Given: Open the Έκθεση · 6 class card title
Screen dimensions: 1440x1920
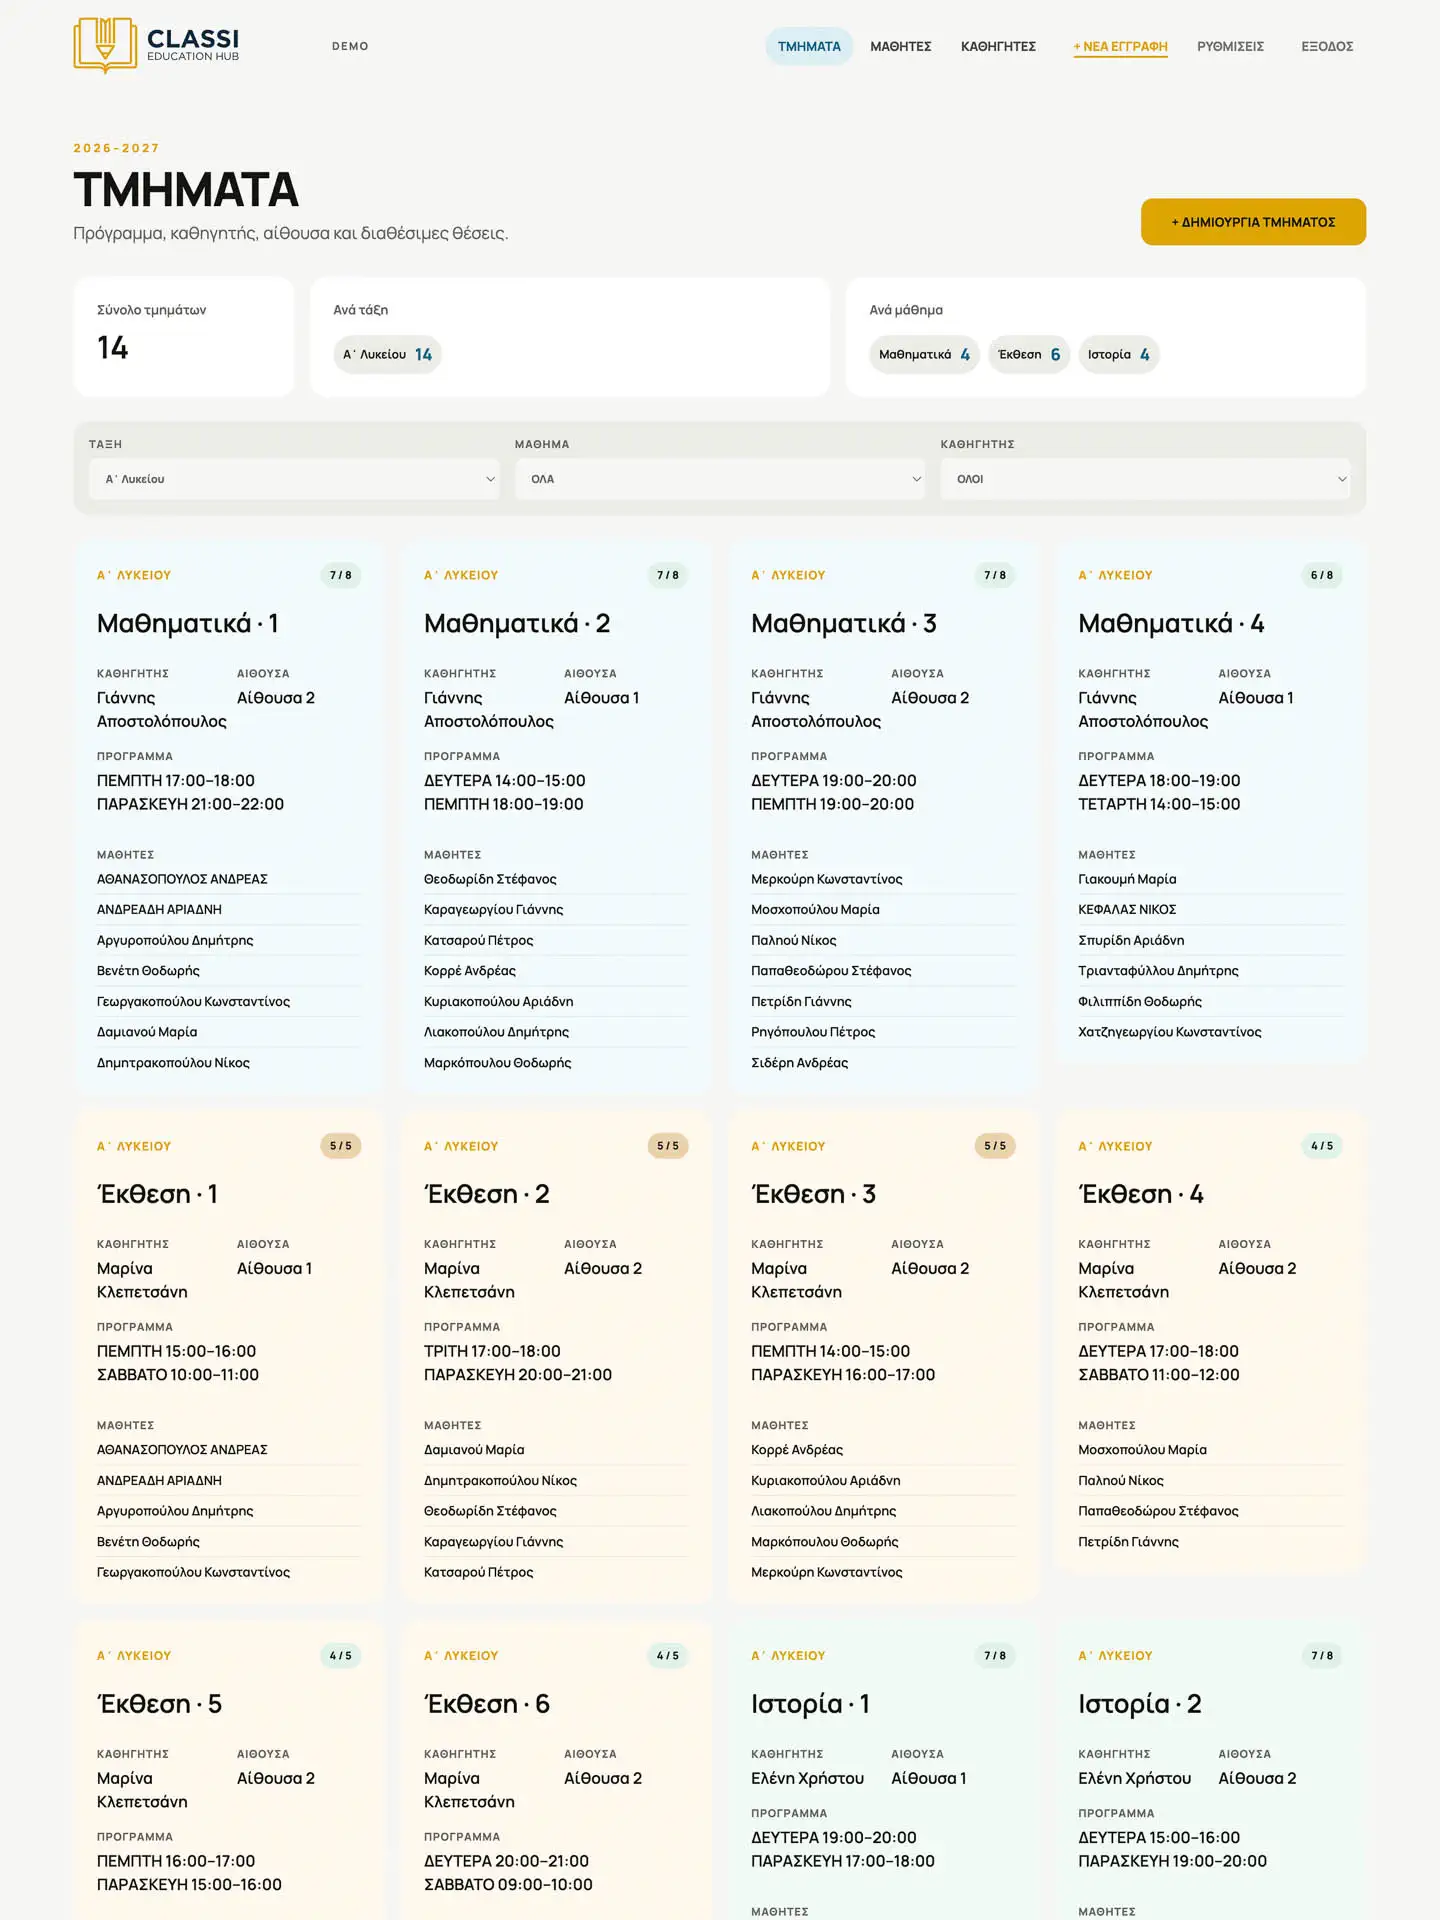Looking at the screenshot, I should pos(487,1704).
